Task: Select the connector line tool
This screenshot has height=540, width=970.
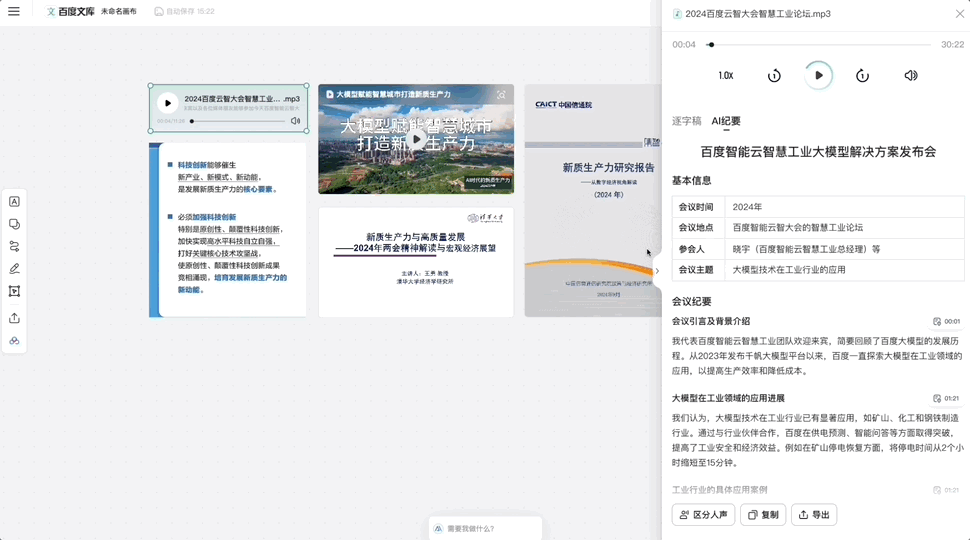Action: tap(14, 246)
